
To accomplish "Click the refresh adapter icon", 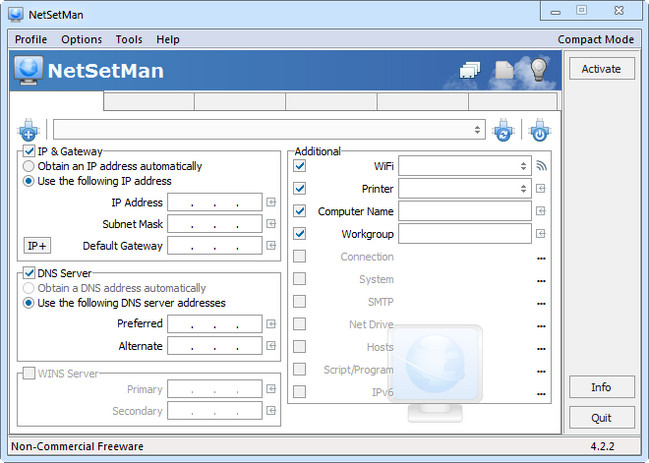I will tap(503, 130).
